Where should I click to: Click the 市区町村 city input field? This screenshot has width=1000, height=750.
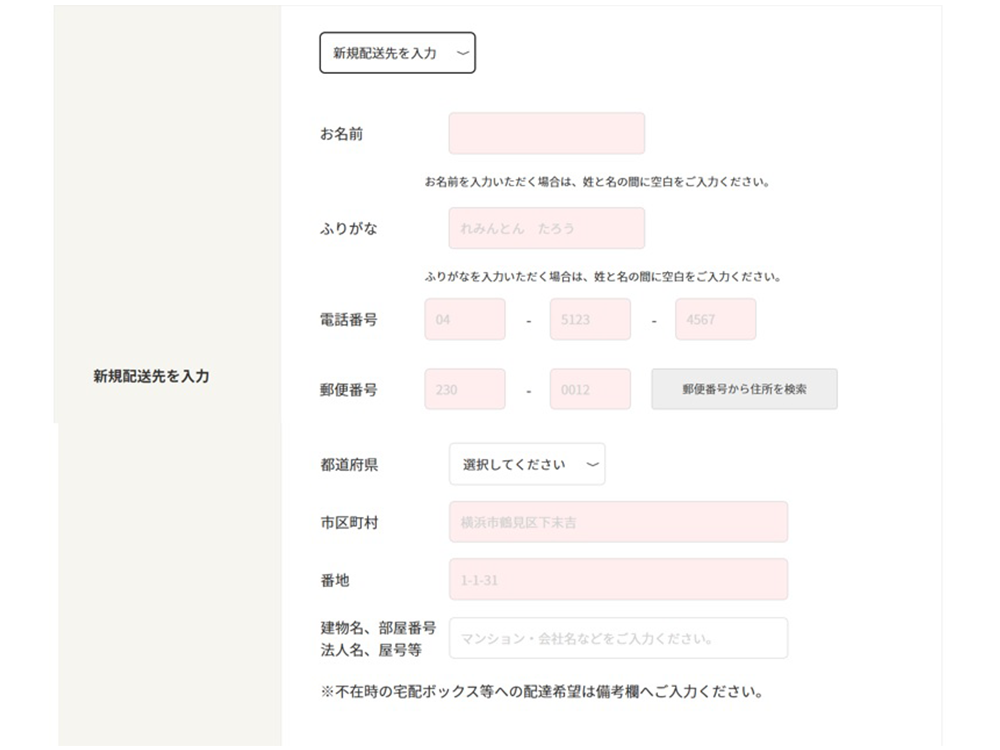(x=618, y=522)
